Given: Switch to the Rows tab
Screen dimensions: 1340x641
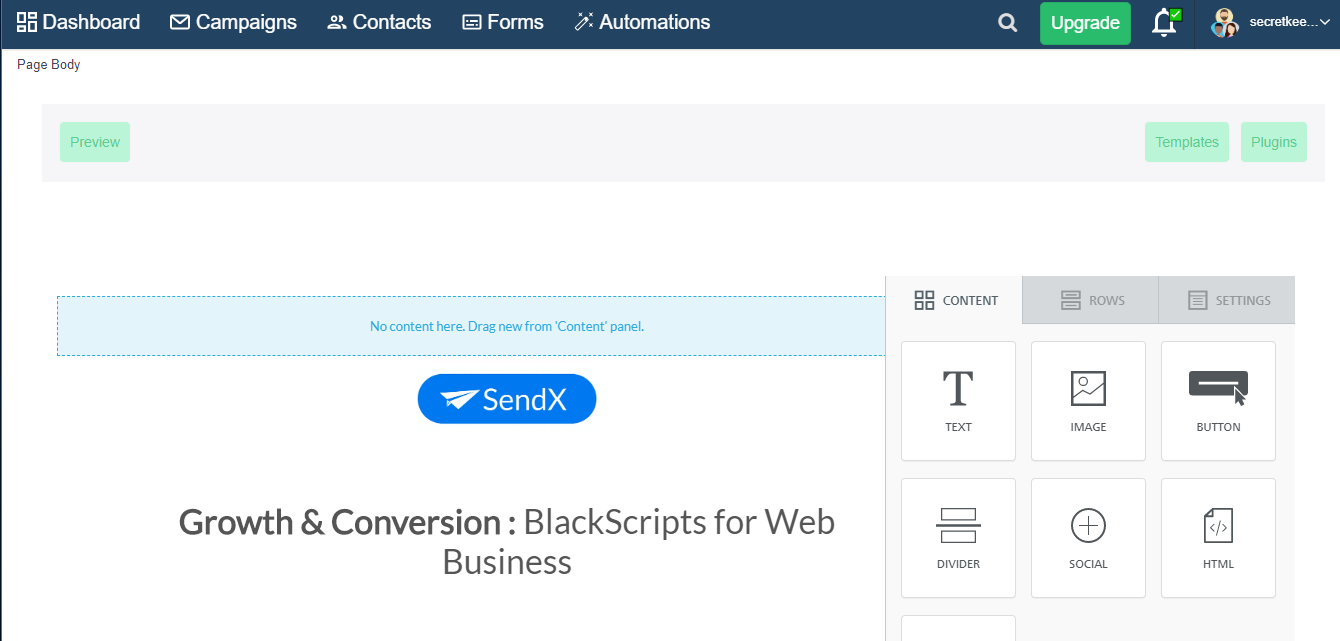Looking at the screenshot, I should point(1091,300).
